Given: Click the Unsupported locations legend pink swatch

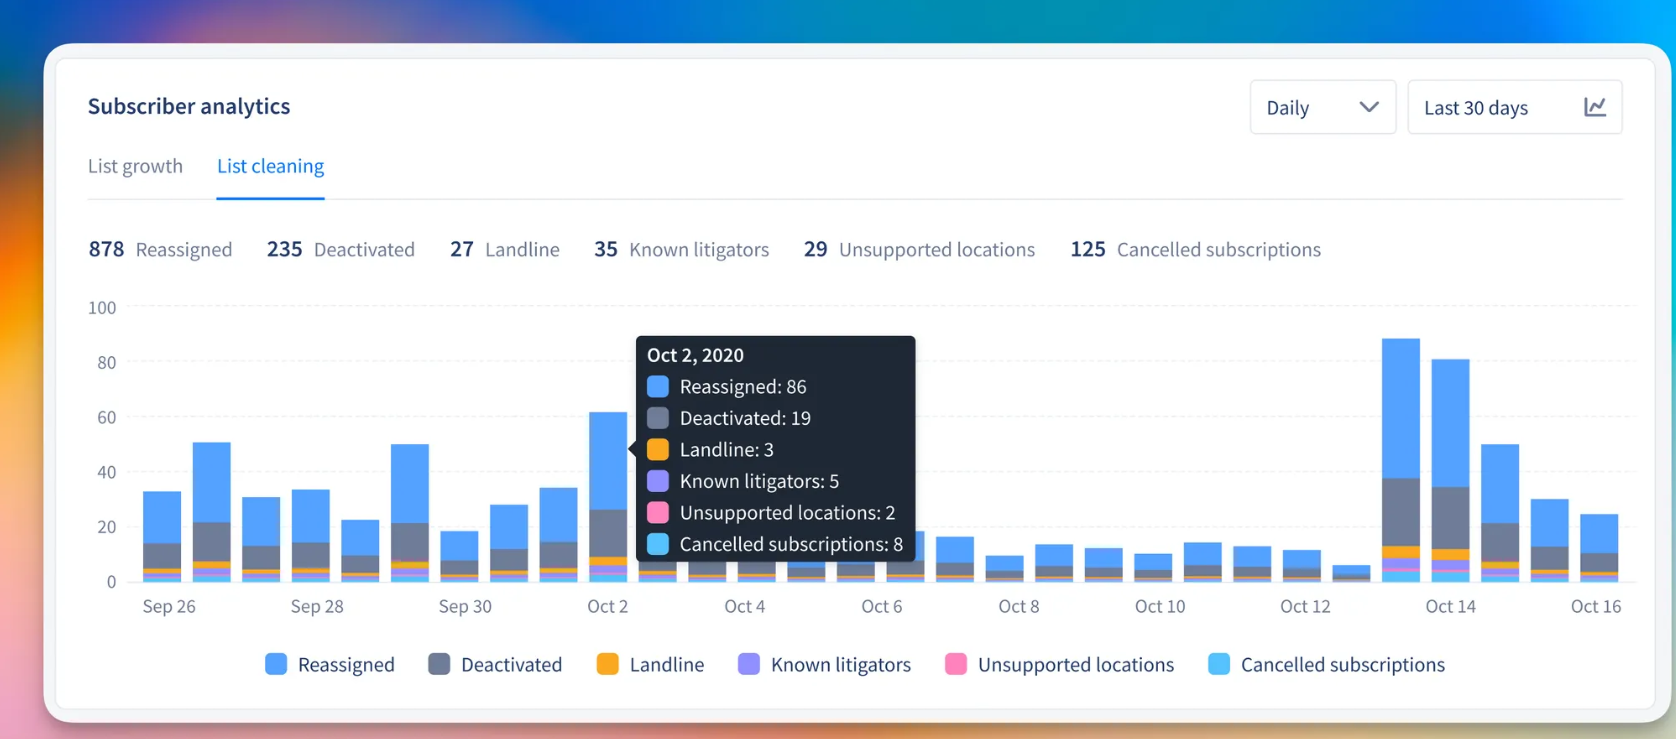Looking at the screenshot, I should coord(956,665).
